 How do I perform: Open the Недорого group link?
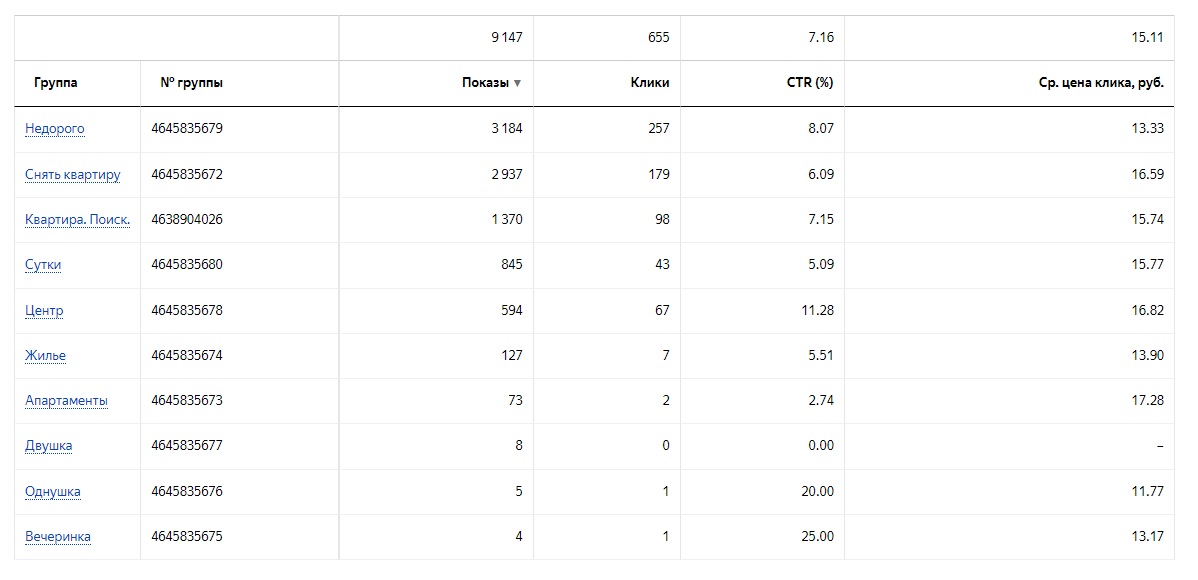click(55, 129)
